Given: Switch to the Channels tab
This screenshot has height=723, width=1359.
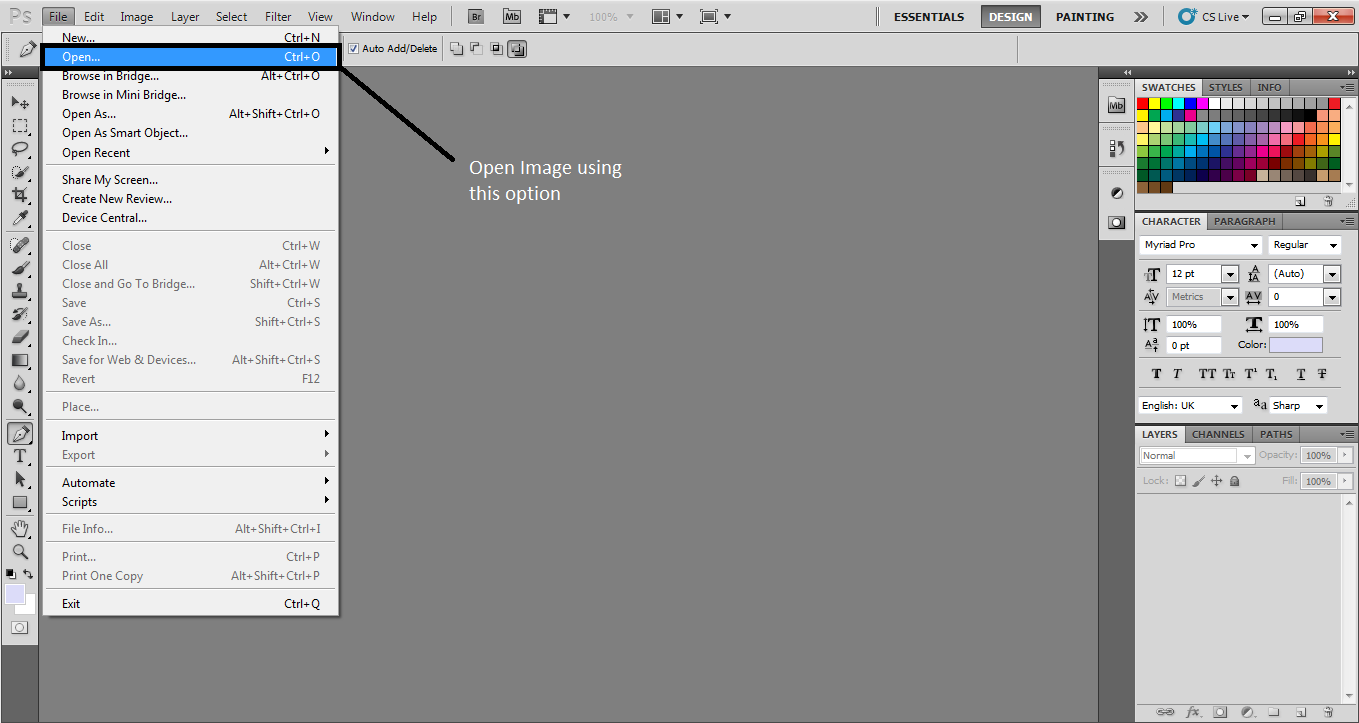Looking at the screenshot, I should point(1218,434).
